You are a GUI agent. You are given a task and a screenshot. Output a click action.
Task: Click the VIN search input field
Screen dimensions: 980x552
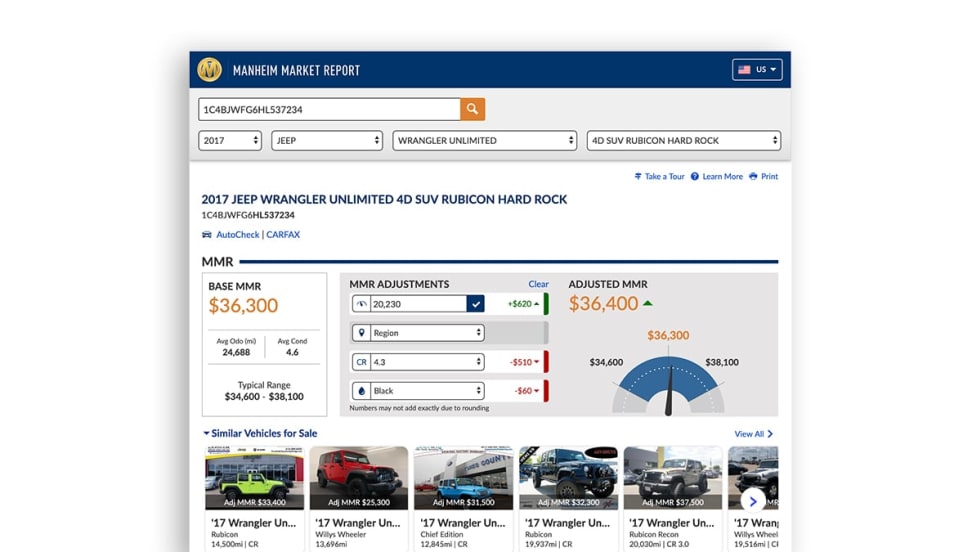pyautogui.click(x=329, y=109)
